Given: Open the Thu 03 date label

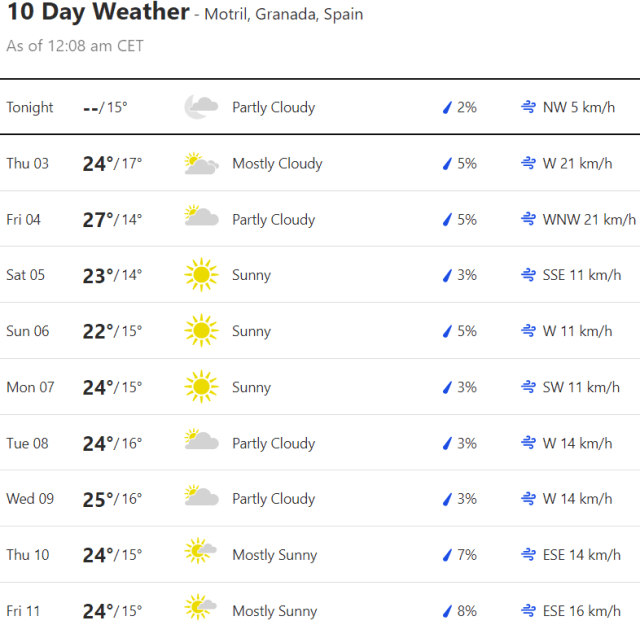Looking at the screenshot, I should click(x=27, y=163).
